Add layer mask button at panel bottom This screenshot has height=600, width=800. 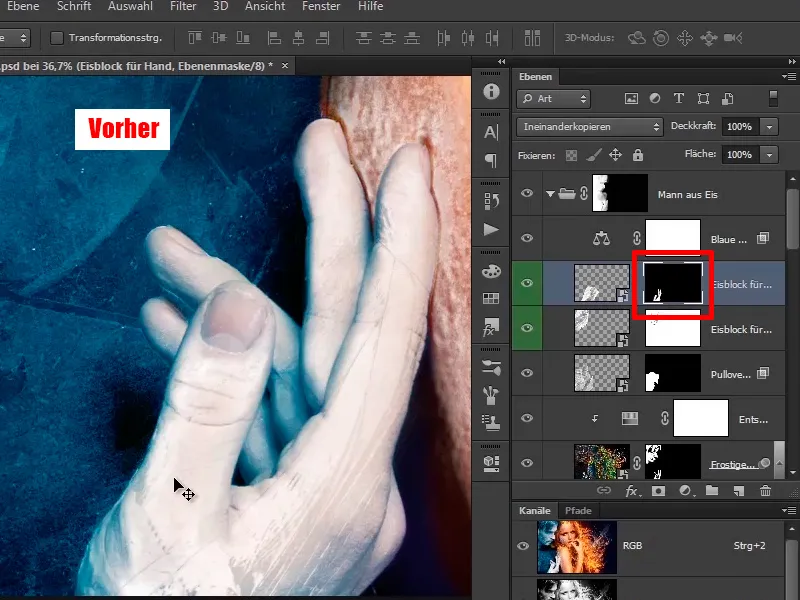tap(658, 491)
